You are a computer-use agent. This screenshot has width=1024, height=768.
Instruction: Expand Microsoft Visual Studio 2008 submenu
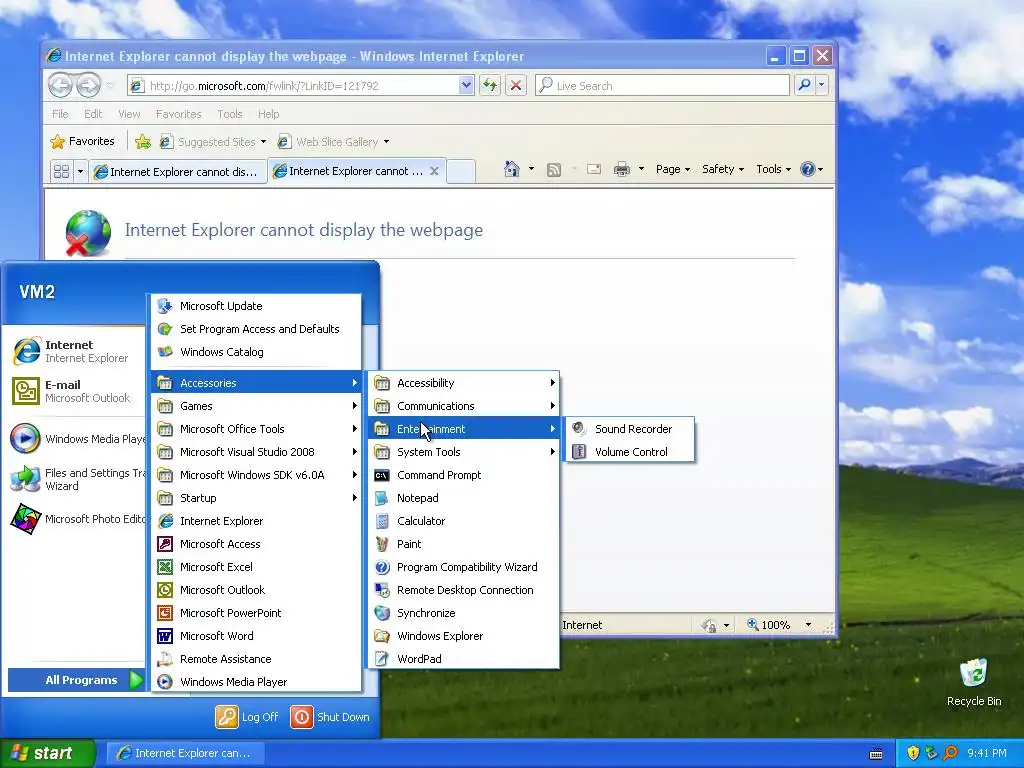coord(256,452)
